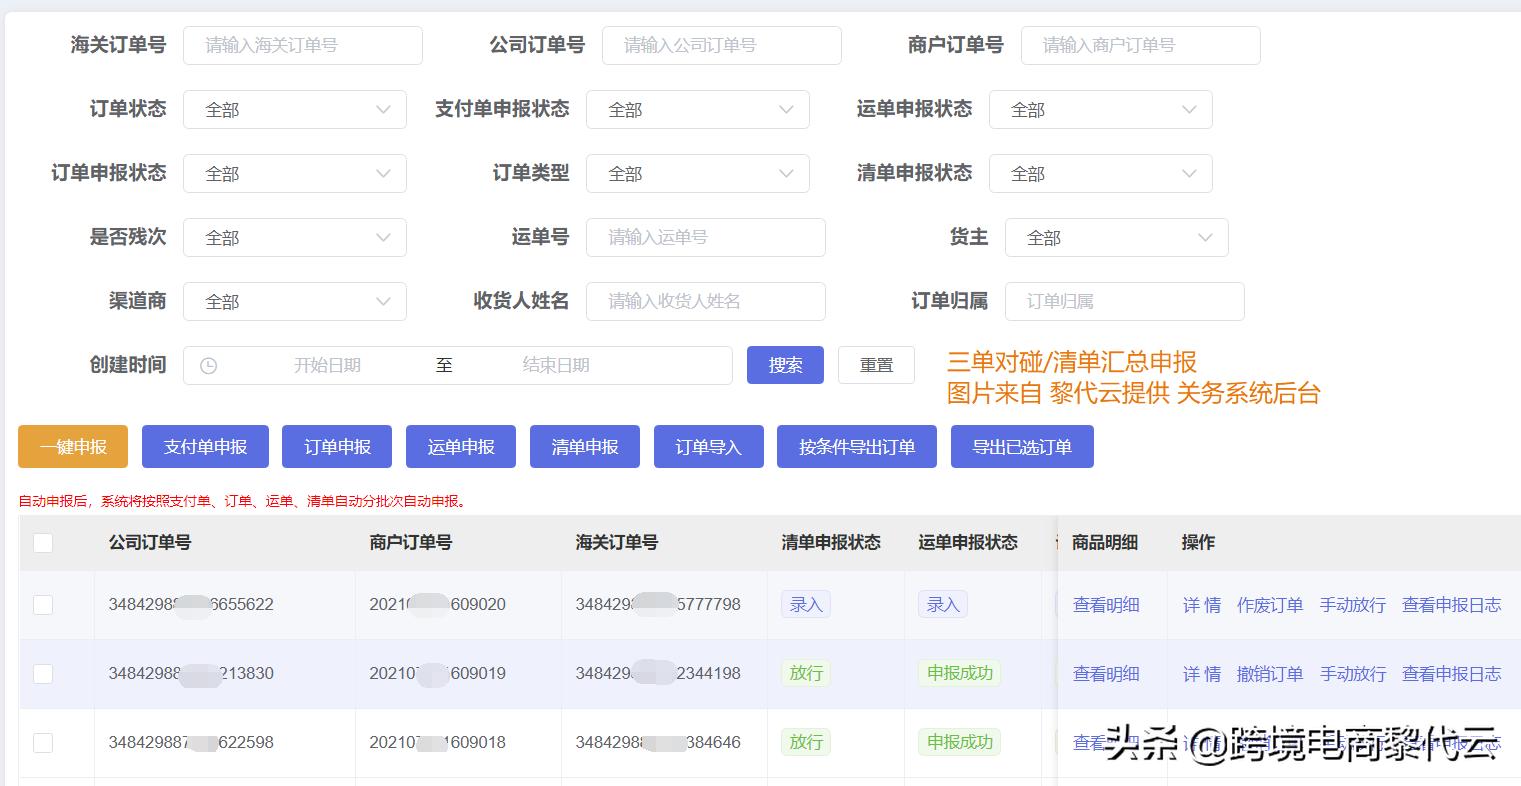Viewport: 1521px width, 786px height.
Task: Click 导出已选订单 to export selected orders
Action: (x=1022, y=446)
